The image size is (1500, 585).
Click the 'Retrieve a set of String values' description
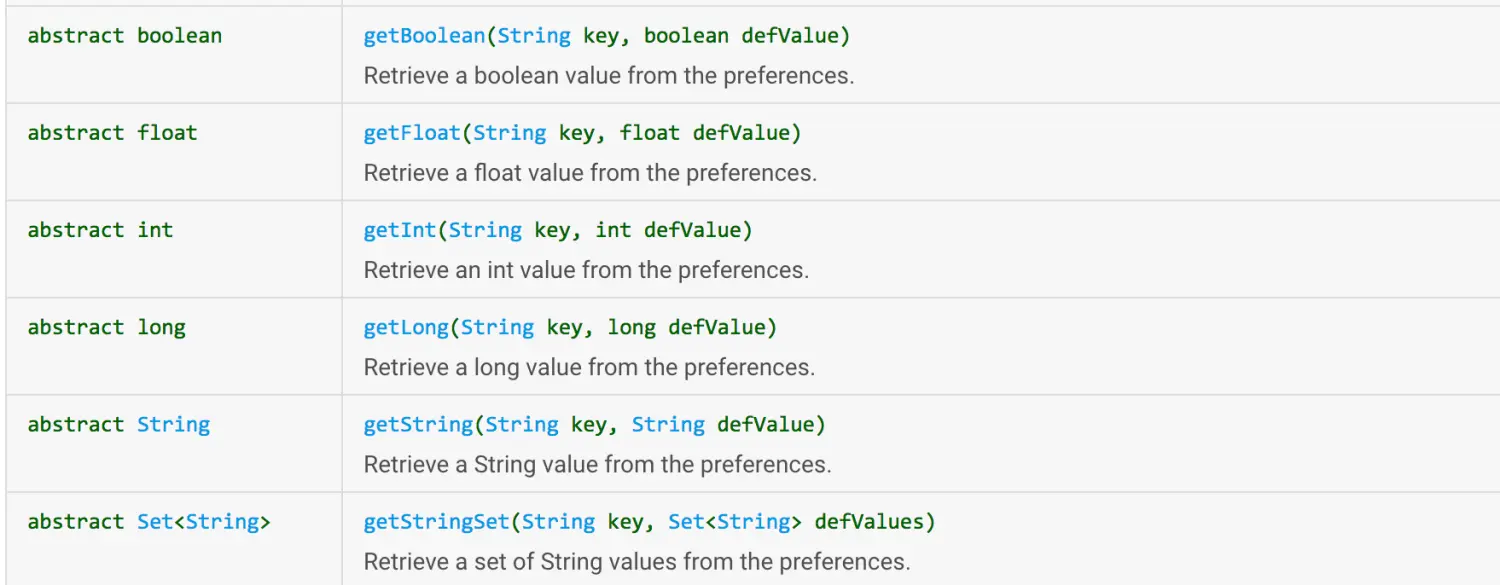point(637,561)
